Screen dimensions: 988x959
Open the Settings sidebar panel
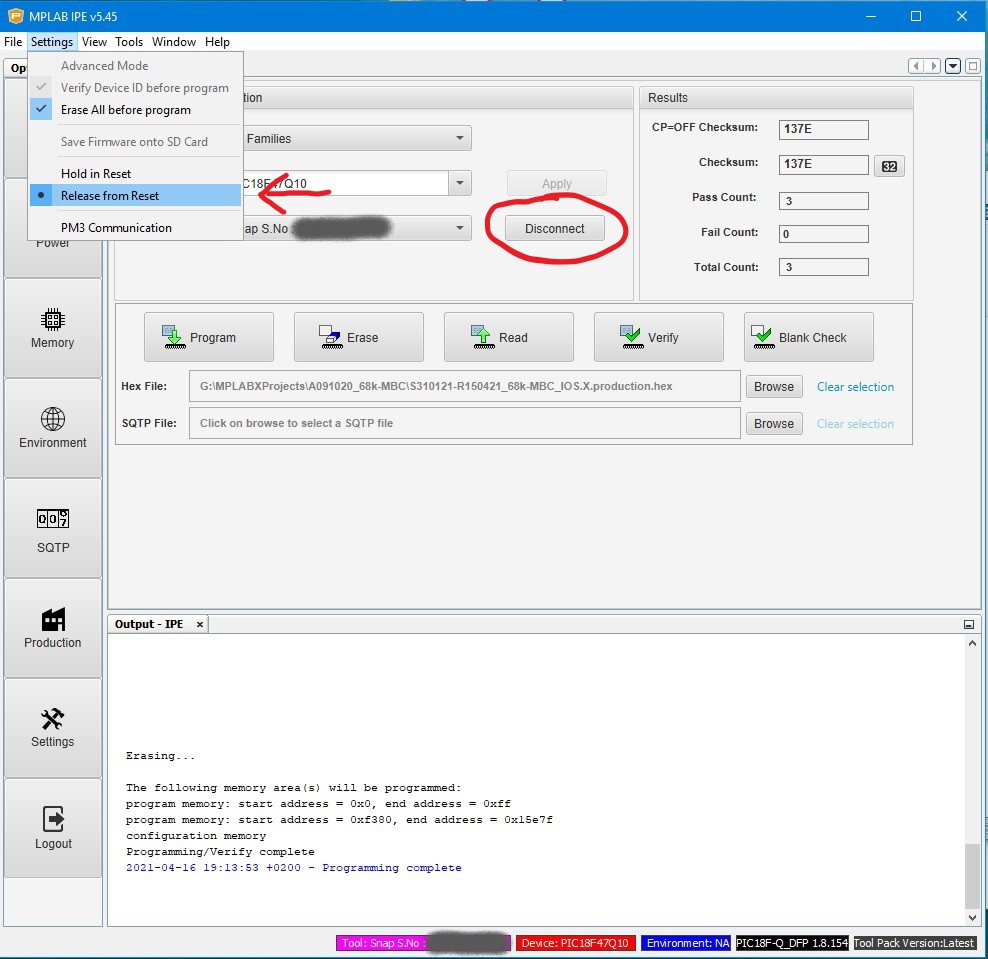pos(53,728)
